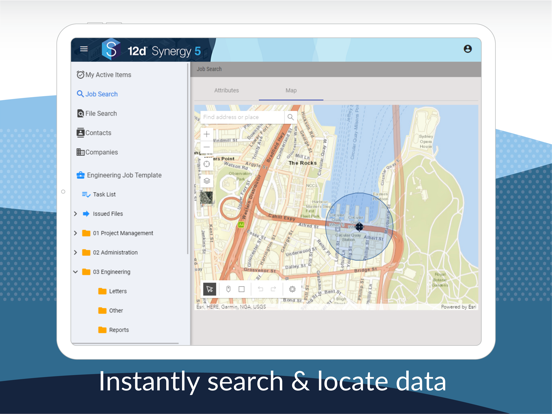Open the Task List item

coord(99,194)
